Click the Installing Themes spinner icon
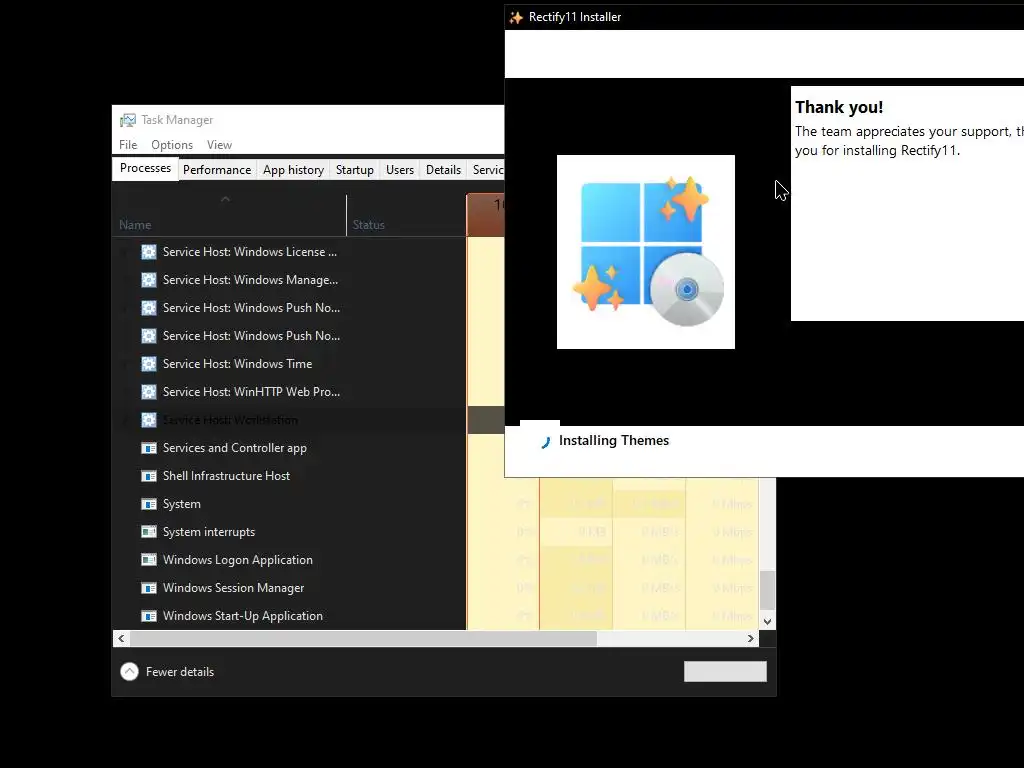This screenshot has height=768, width=1024. 545,442
